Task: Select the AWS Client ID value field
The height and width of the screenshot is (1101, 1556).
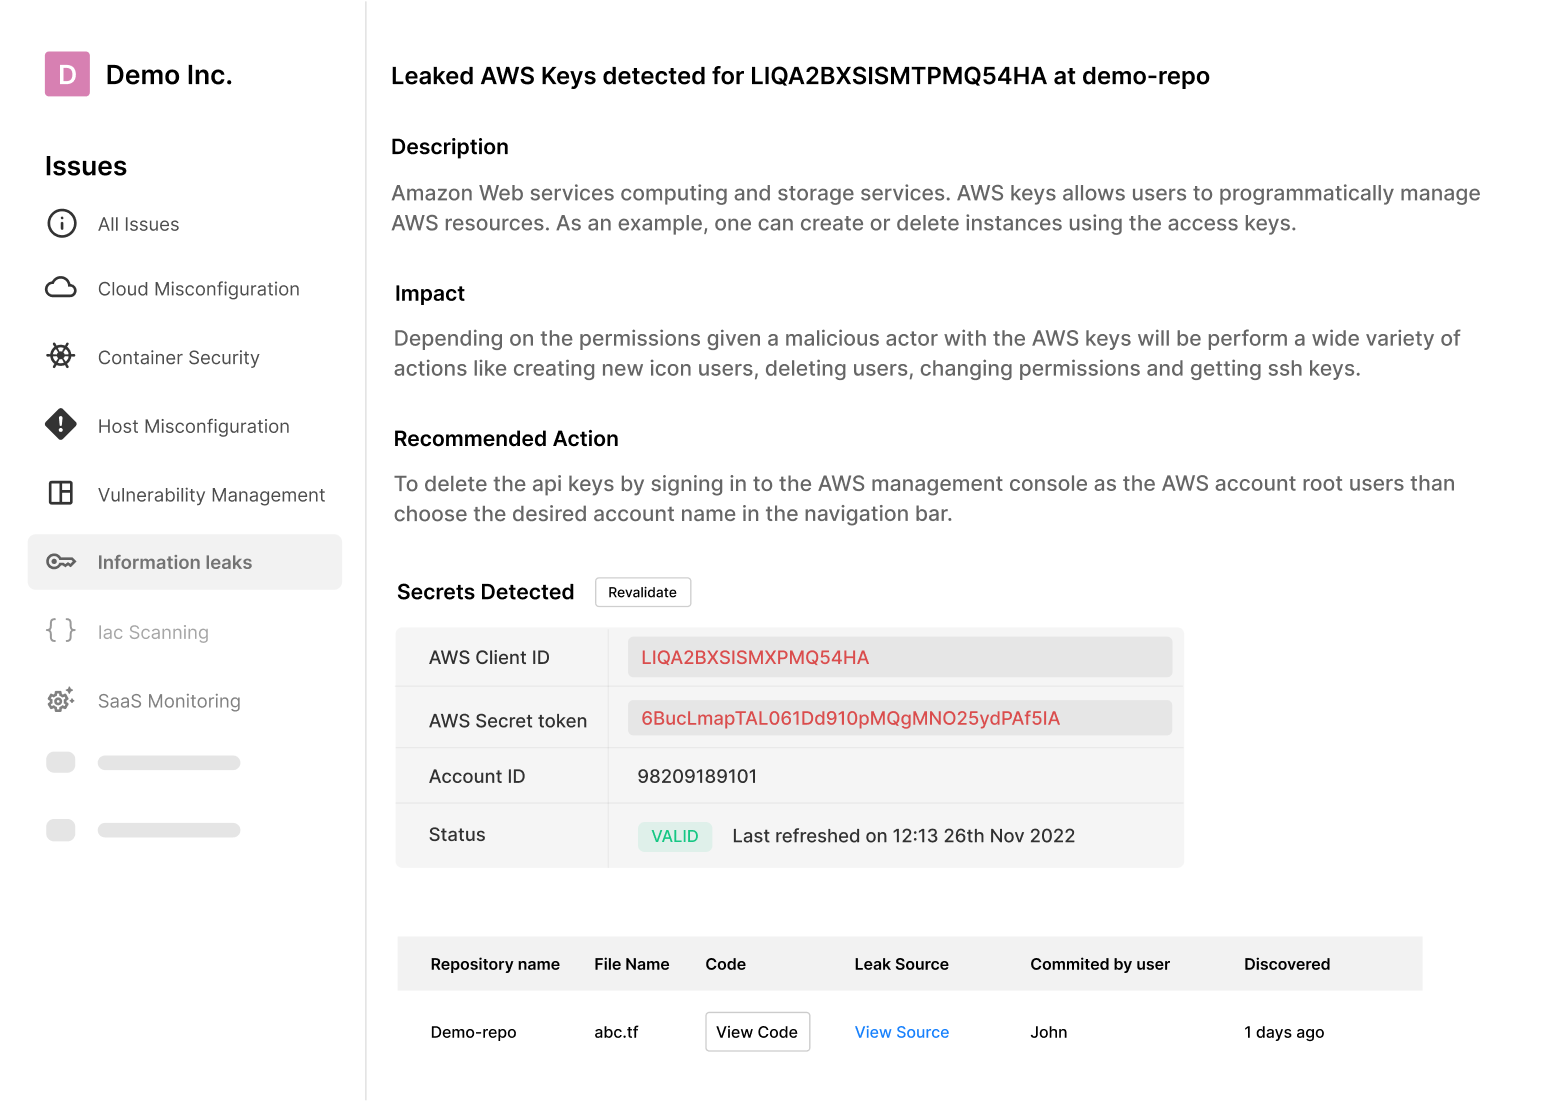Action: pos(899,657)
